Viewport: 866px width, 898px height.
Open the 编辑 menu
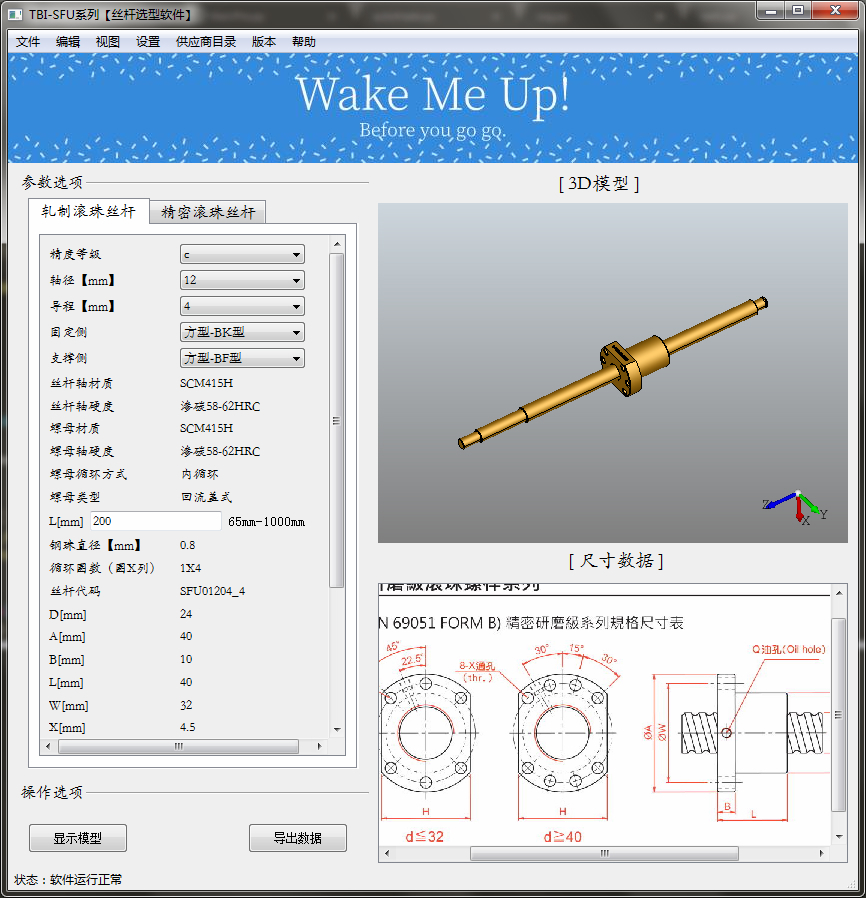[x=67, y=41]
